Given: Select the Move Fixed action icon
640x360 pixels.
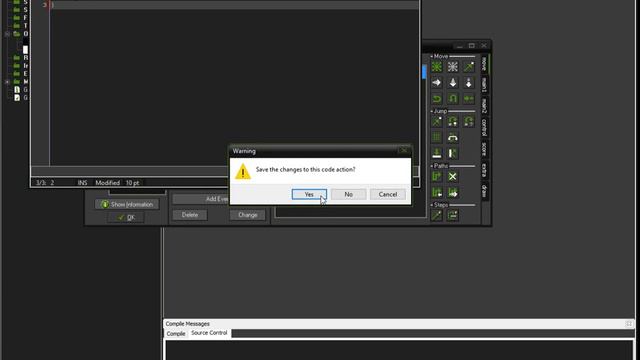Looking at the screenshot, I should 437,67.
